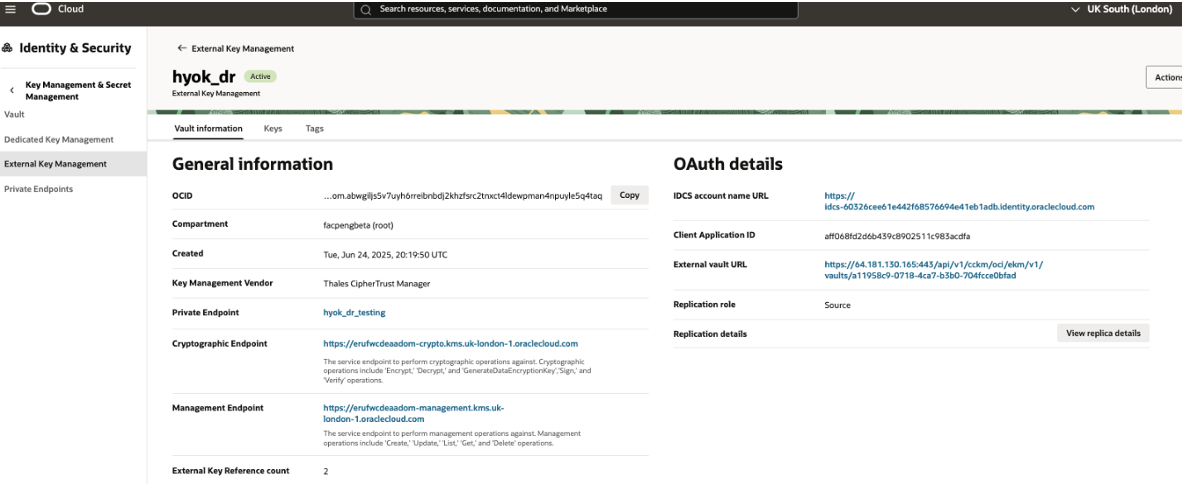Click the management operations description text
This screenshot has height=490, width=1182.
[x=452, y=439]
